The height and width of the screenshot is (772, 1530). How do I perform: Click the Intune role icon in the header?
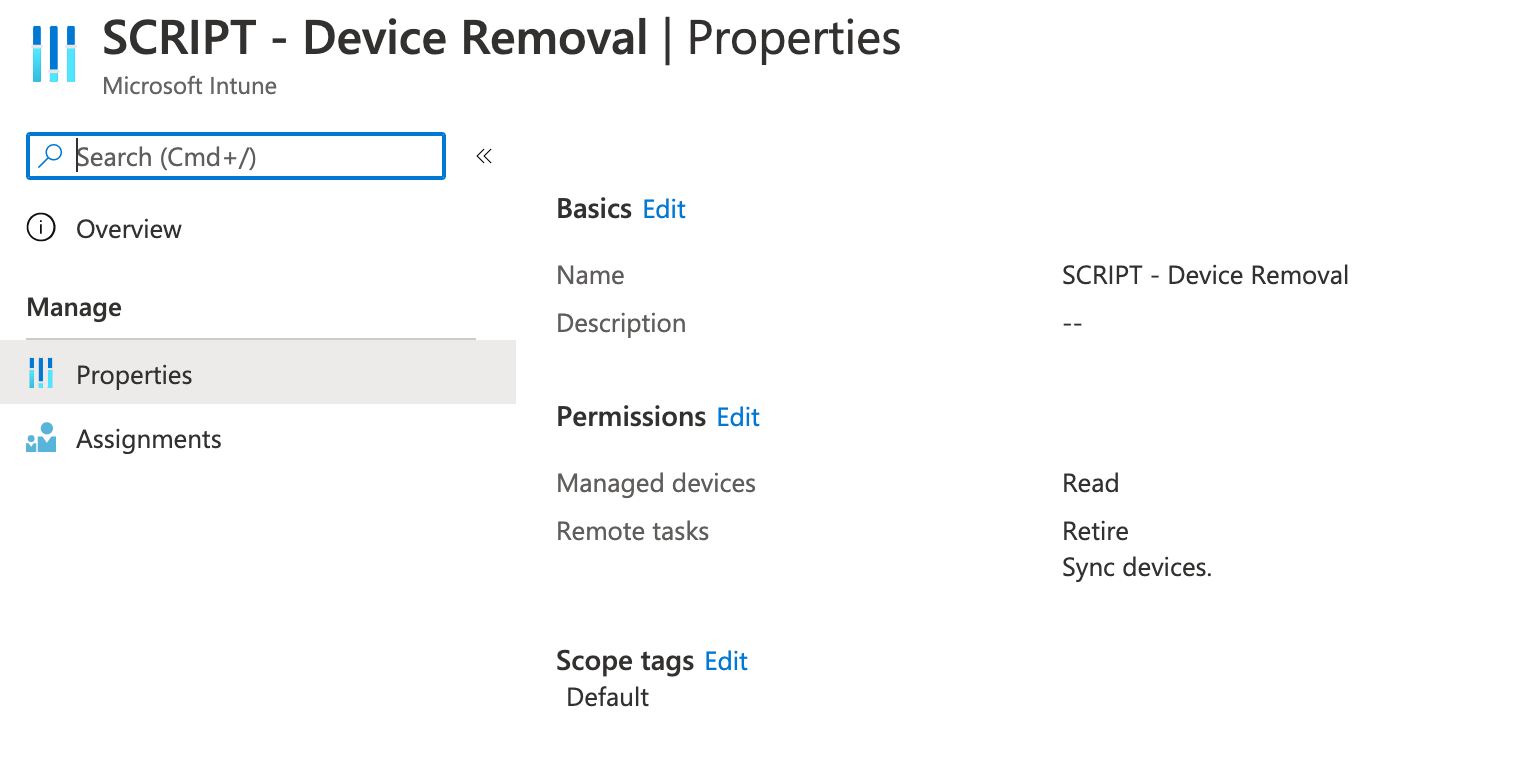coord(54,53)
